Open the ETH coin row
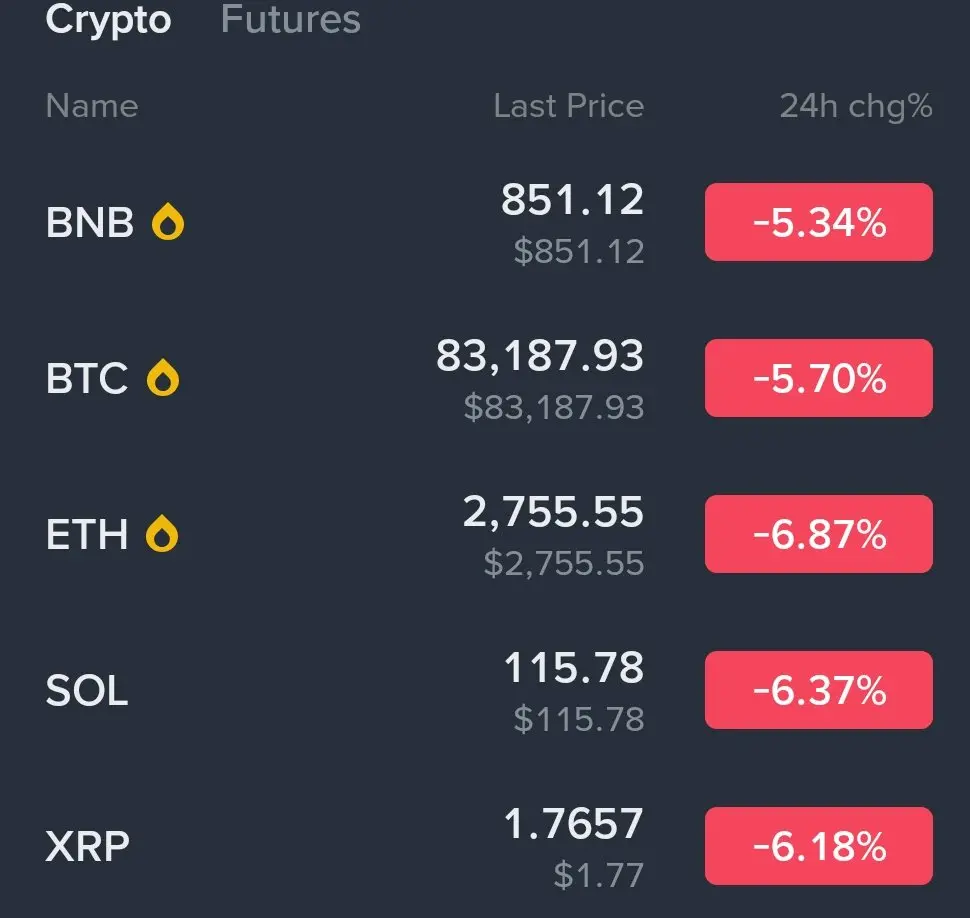This screenshot has height=918, width=970. click(87, 535)
